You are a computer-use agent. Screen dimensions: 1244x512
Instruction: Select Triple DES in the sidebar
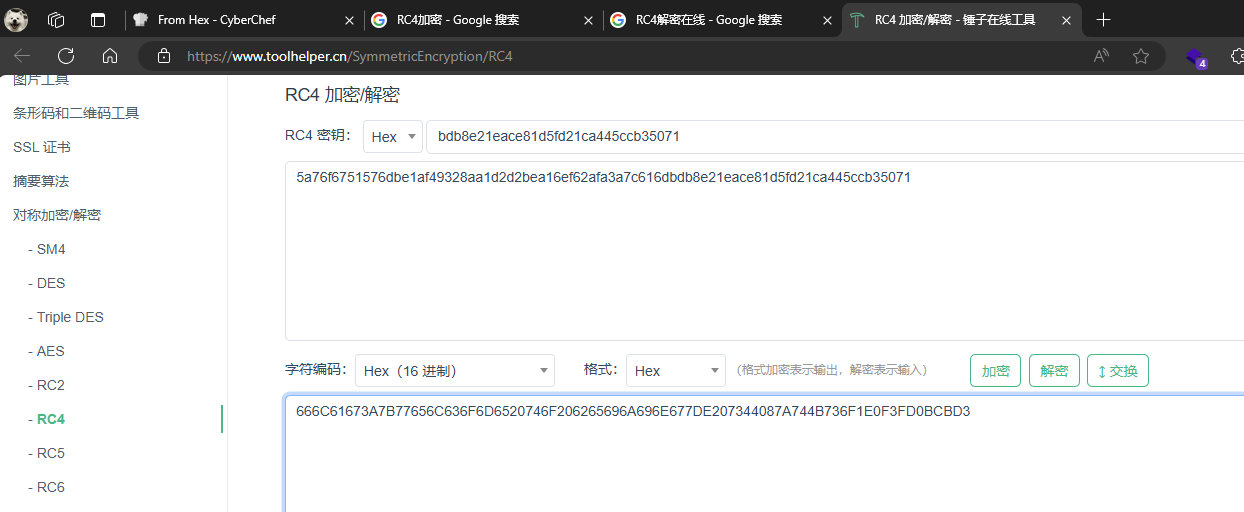(70, 317)
